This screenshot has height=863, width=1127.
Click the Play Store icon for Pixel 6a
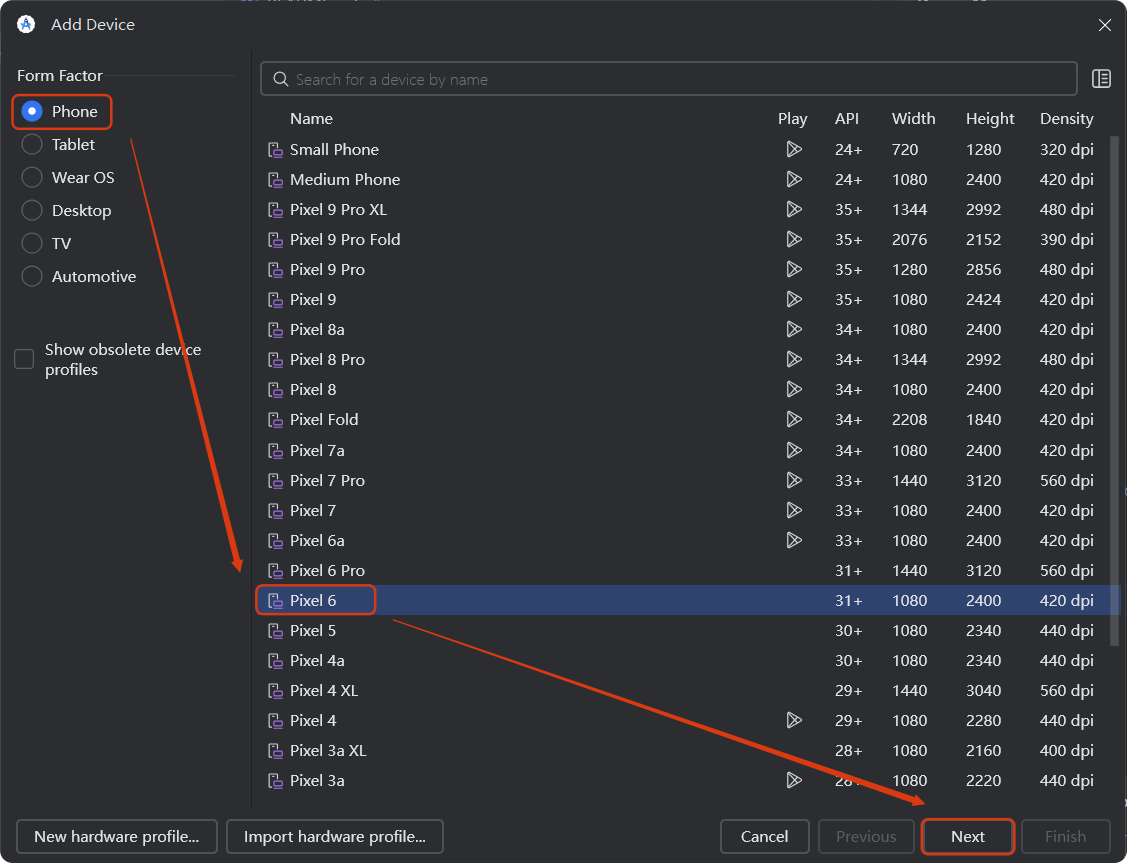(x=794, y=540)
